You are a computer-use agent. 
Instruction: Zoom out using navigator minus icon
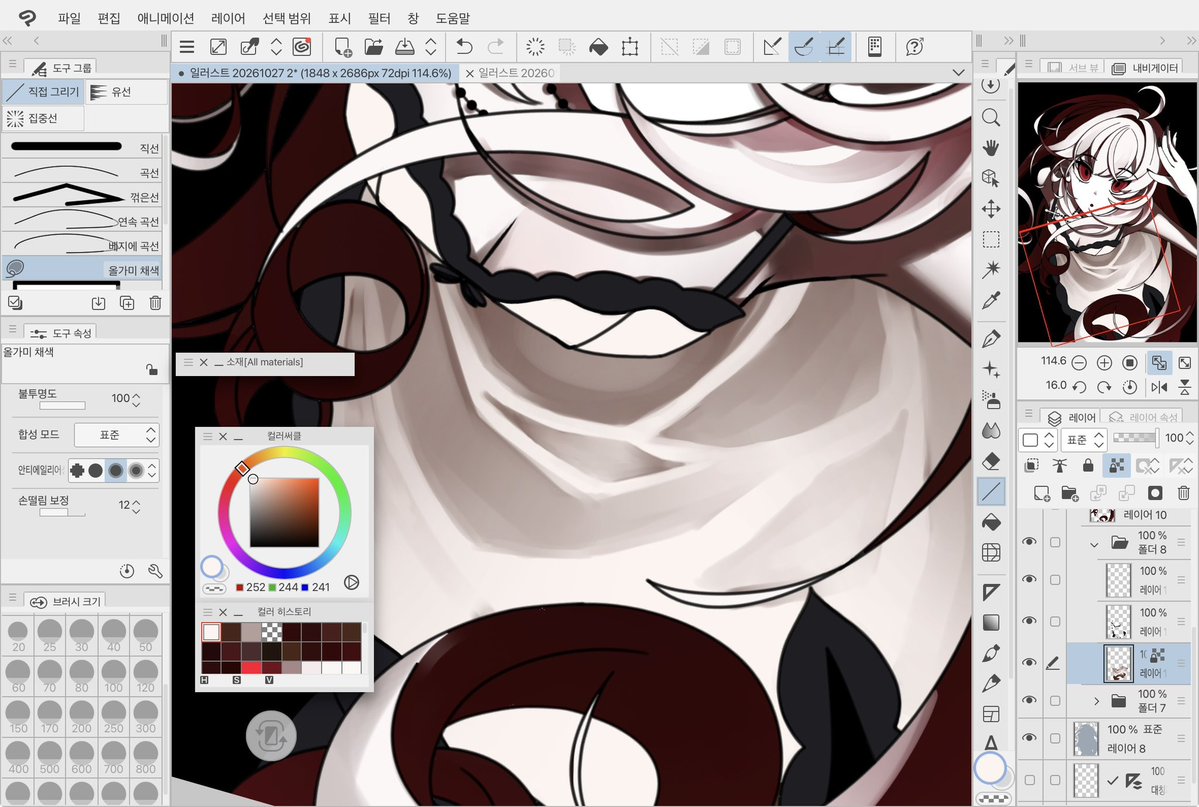point(1079,362)
